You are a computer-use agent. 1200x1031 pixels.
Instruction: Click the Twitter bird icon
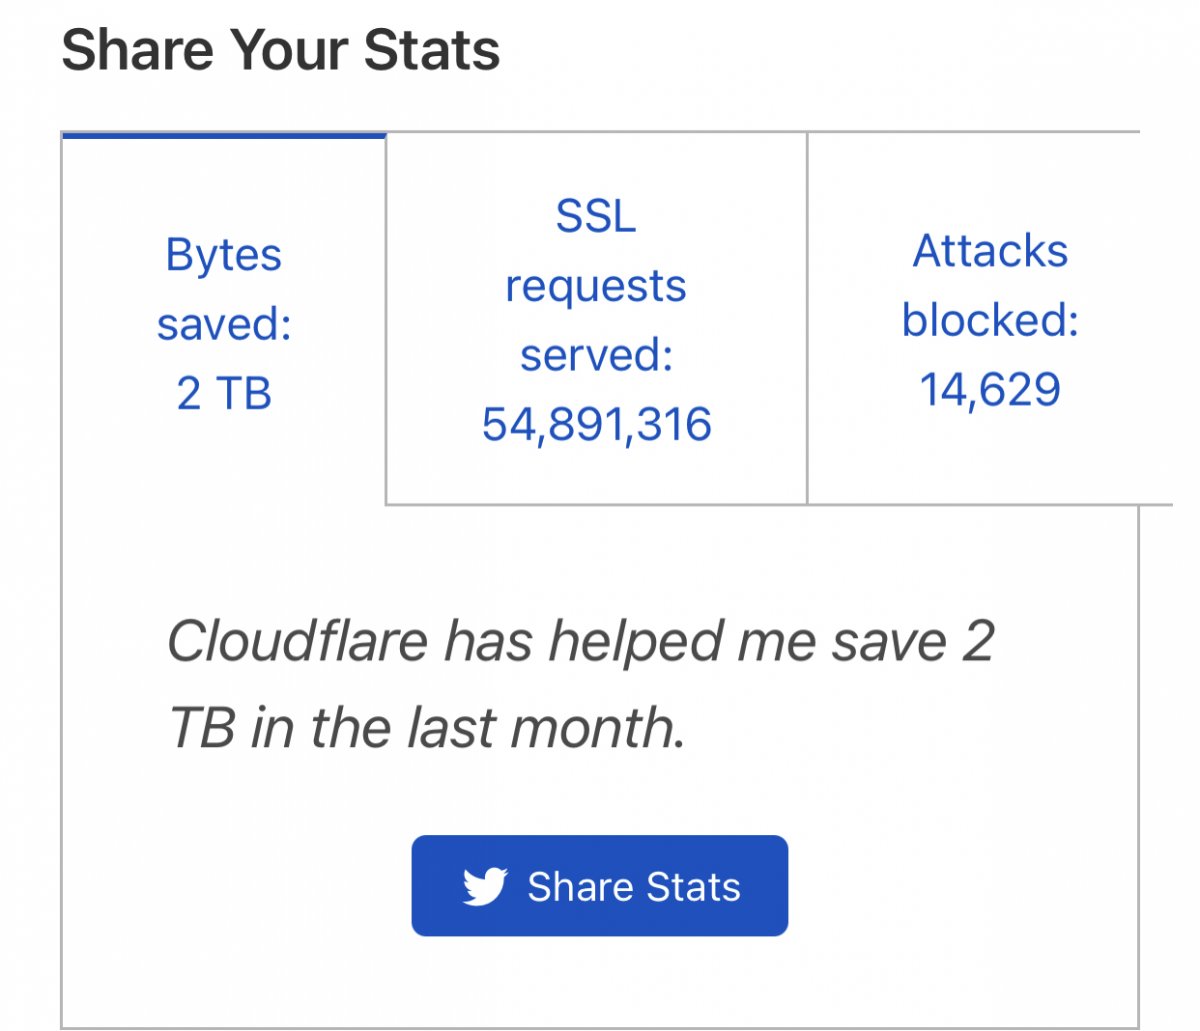click(x=485, y=887)
